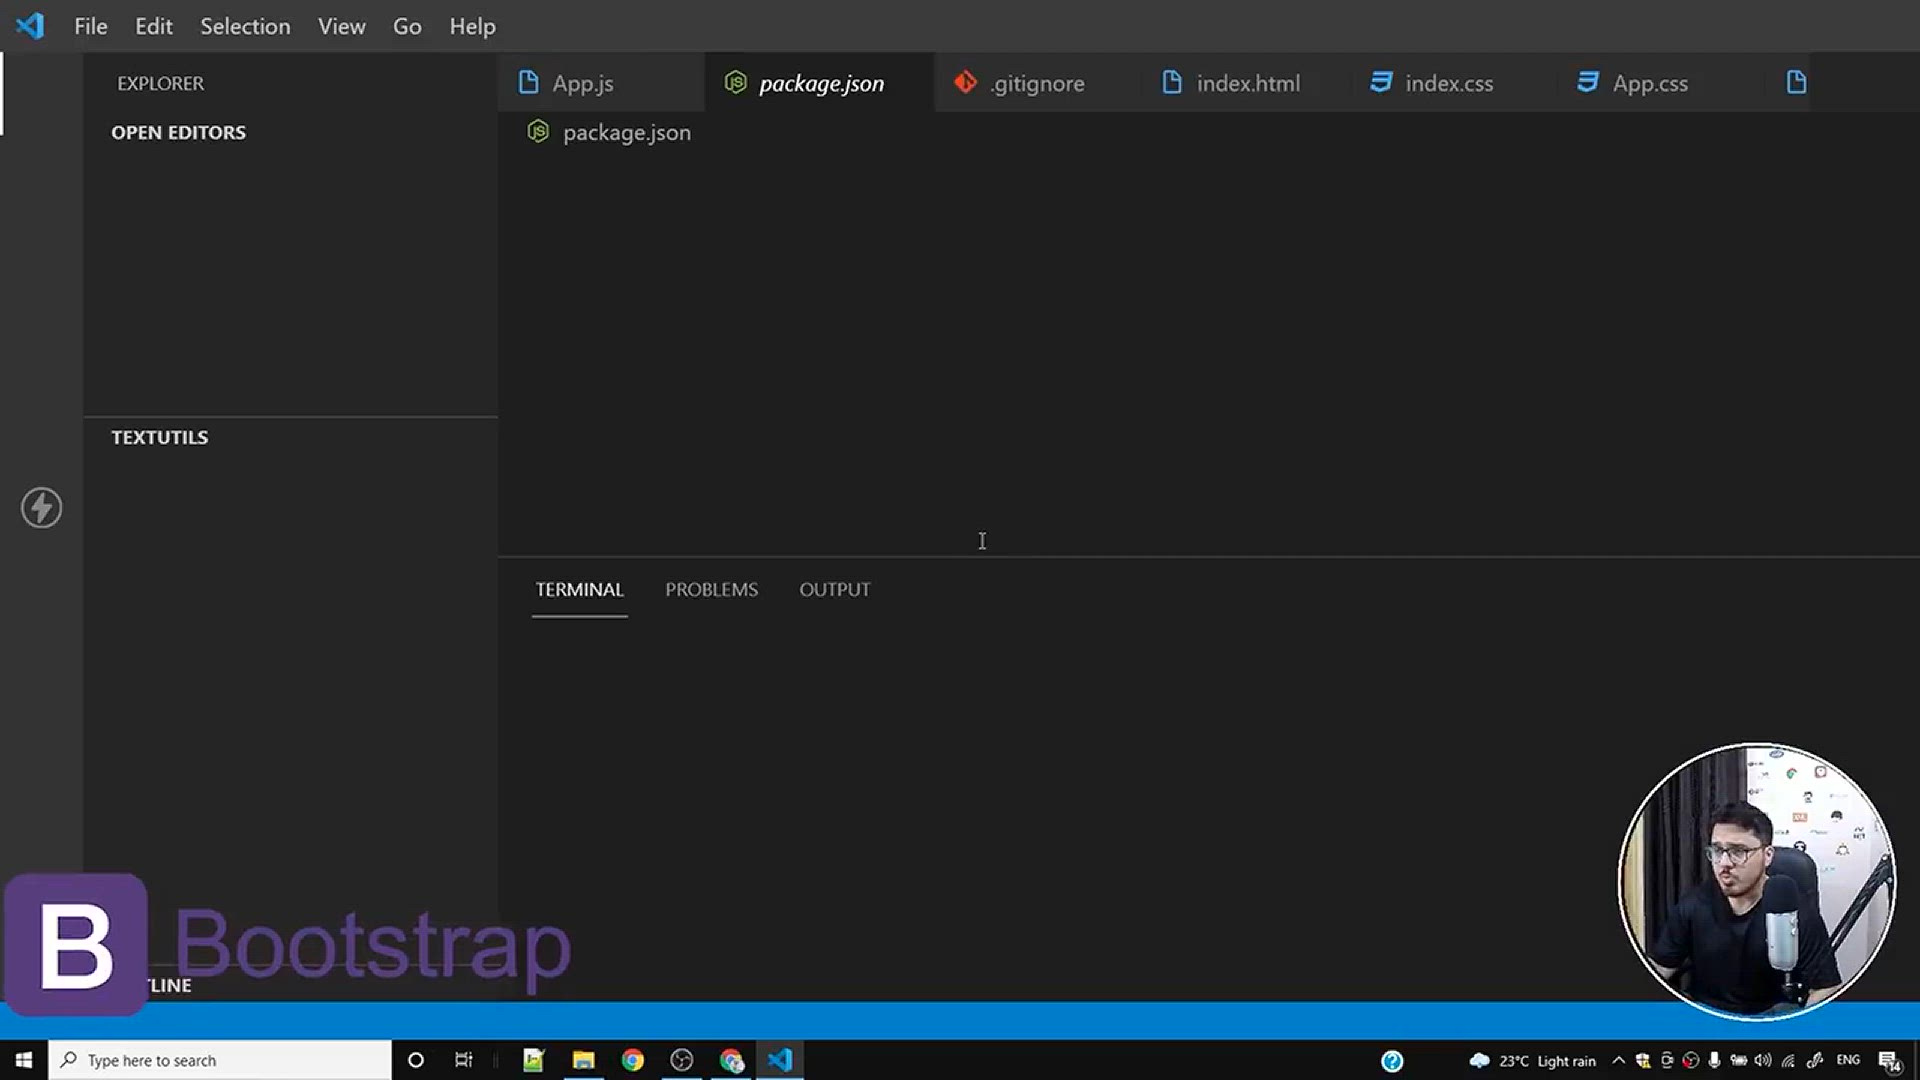The height and width of the screenshot is (1080, 1920).
Task: Open the 23°C Light rain weather widget
Action: click(1533, 1061)
